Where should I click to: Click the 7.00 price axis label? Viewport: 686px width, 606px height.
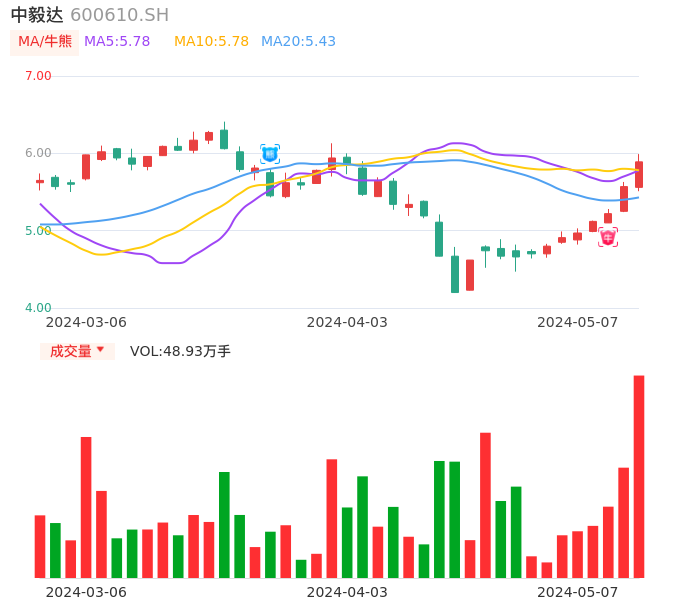click(x=38, y=76)
